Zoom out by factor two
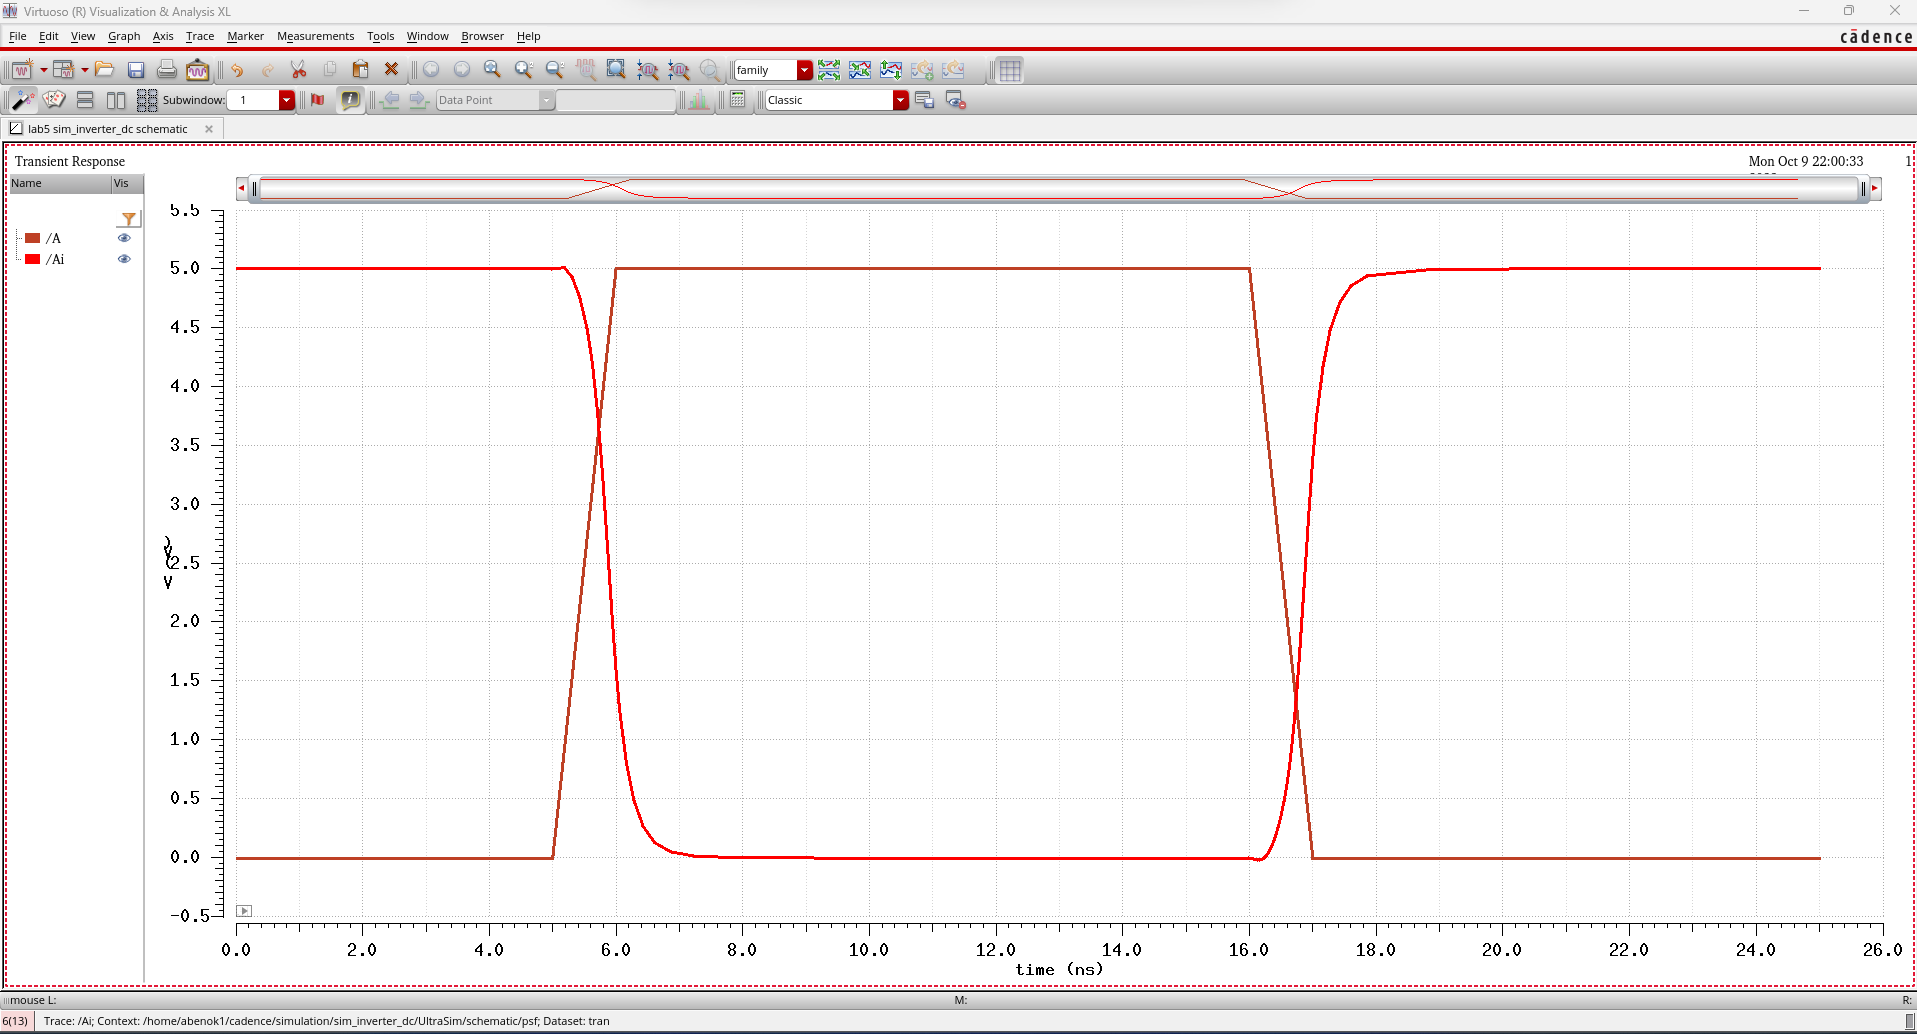This screenshot has height=1034, width=1917. [x=555, y=70]
